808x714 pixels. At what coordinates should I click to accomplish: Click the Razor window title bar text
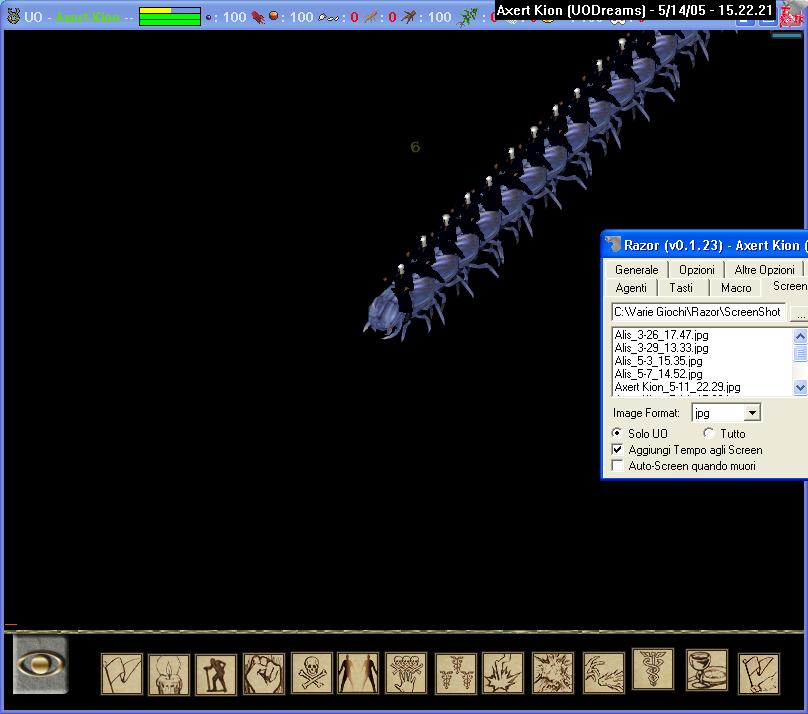coord(715,245)
